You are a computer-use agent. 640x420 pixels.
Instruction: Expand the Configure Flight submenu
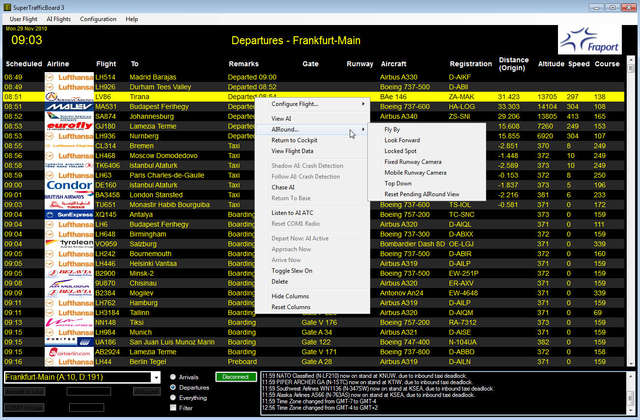312,104
